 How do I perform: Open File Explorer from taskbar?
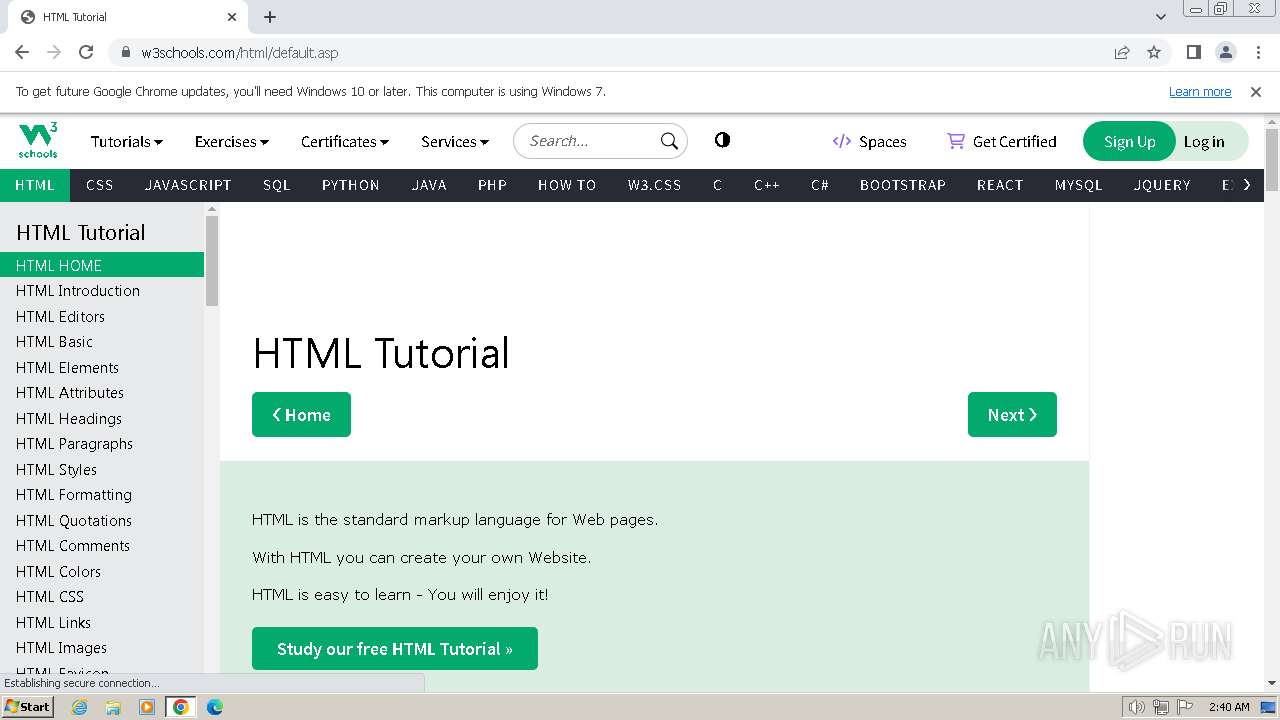113,707
